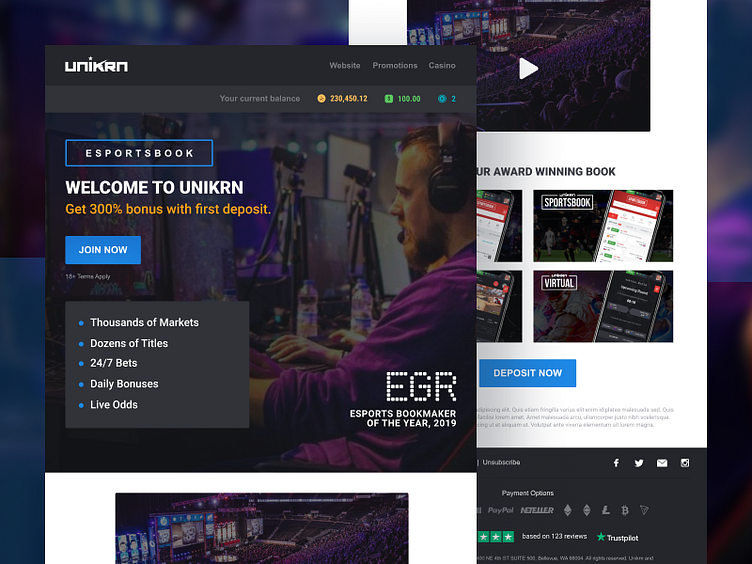
Task: Click the blue token balance icon
Action: [442, 98]
